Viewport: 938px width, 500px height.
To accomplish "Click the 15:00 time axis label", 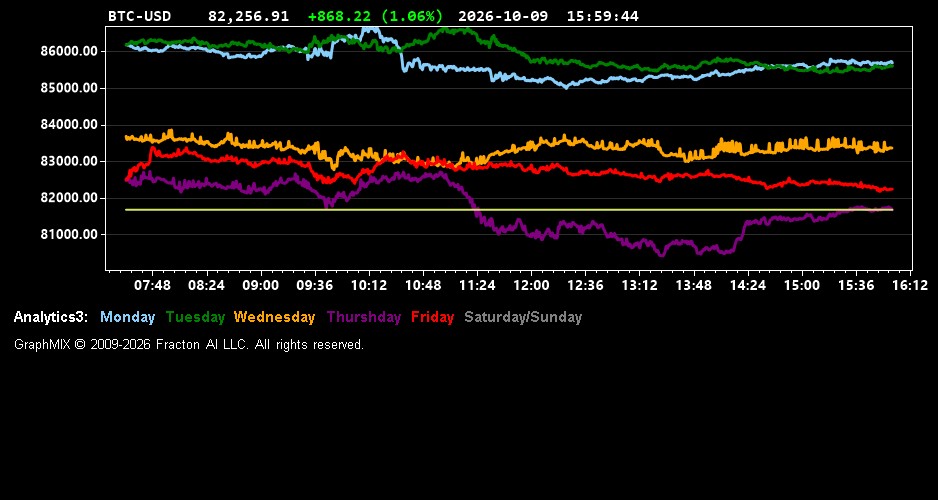I will coord(802,285).
